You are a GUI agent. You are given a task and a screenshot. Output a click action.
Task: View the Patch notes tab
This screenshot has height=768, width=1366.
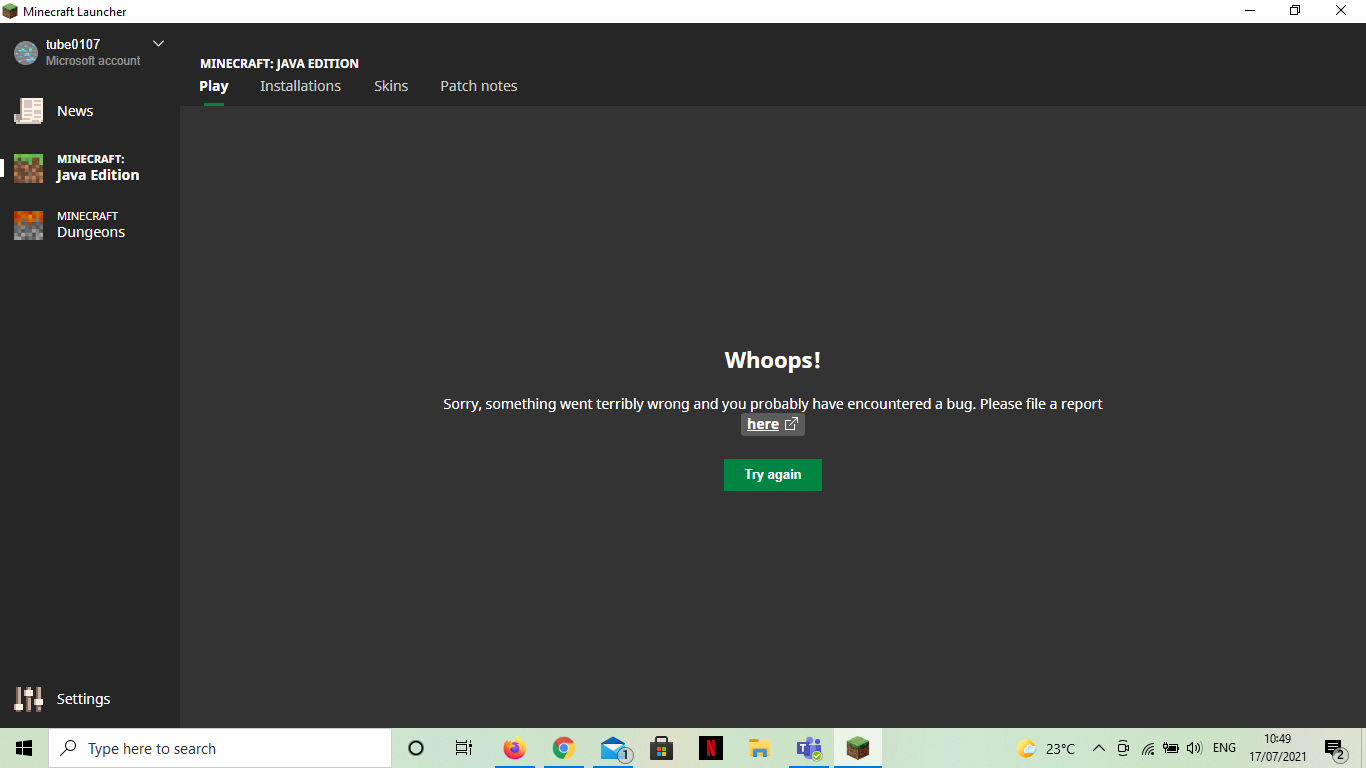[479, 86]
